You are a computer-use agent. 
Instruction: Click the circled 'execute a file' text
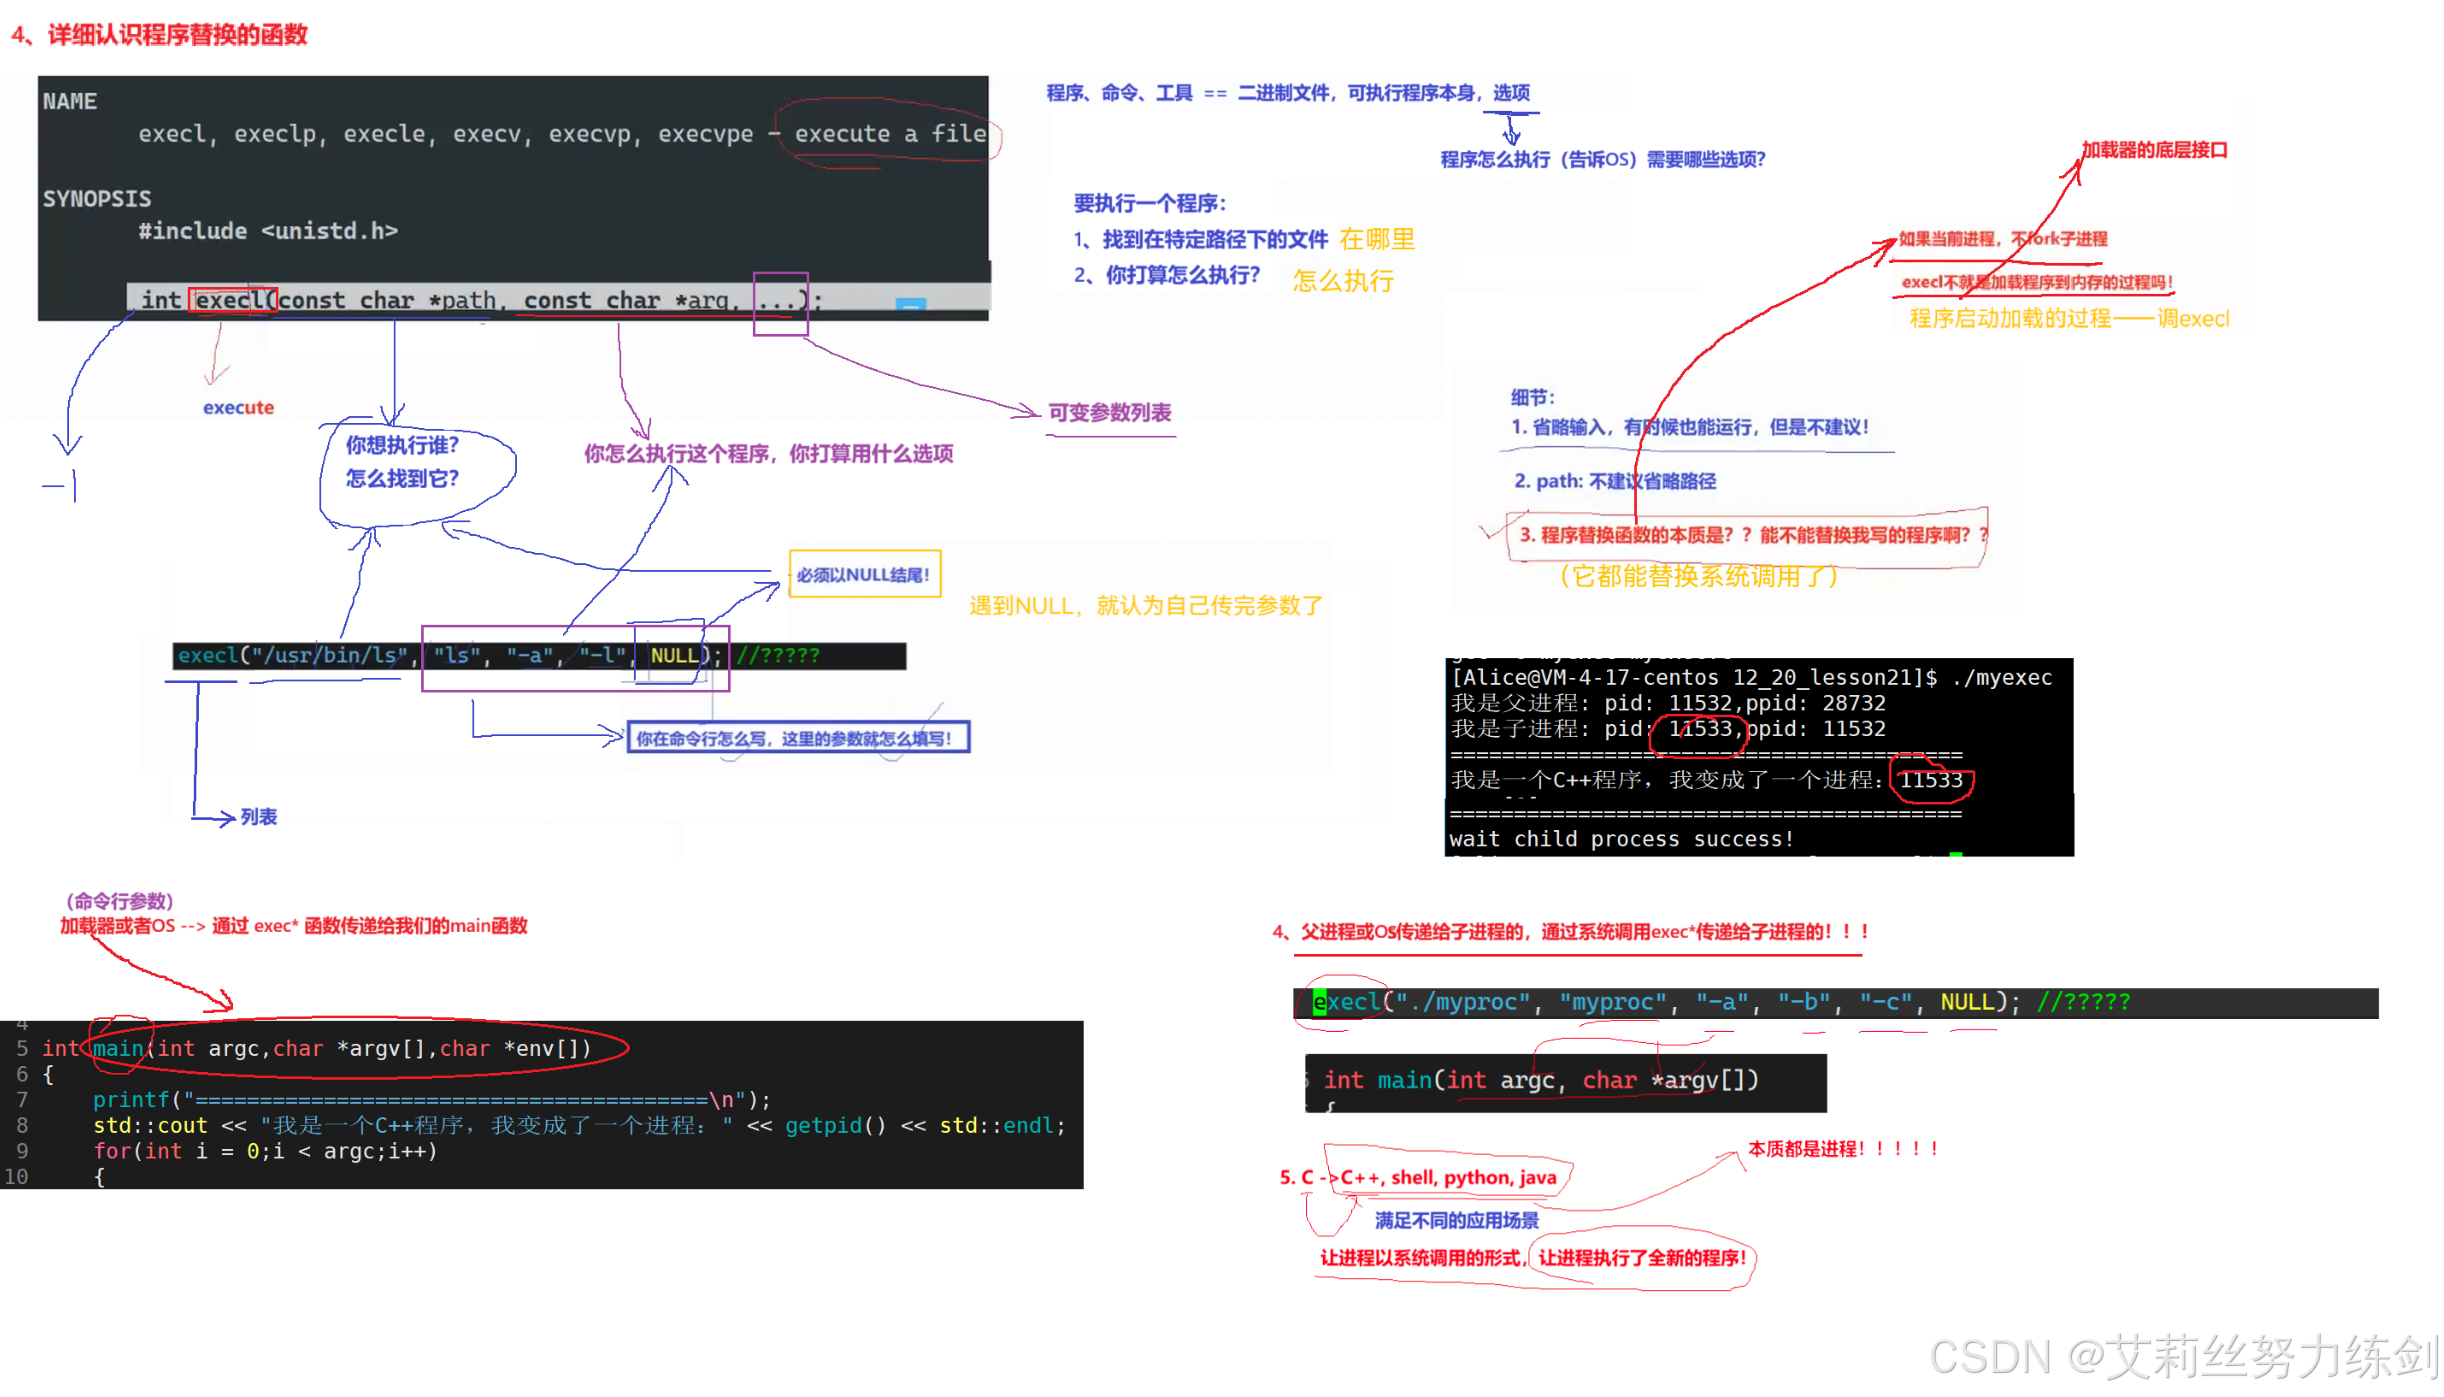pos(888,134)
